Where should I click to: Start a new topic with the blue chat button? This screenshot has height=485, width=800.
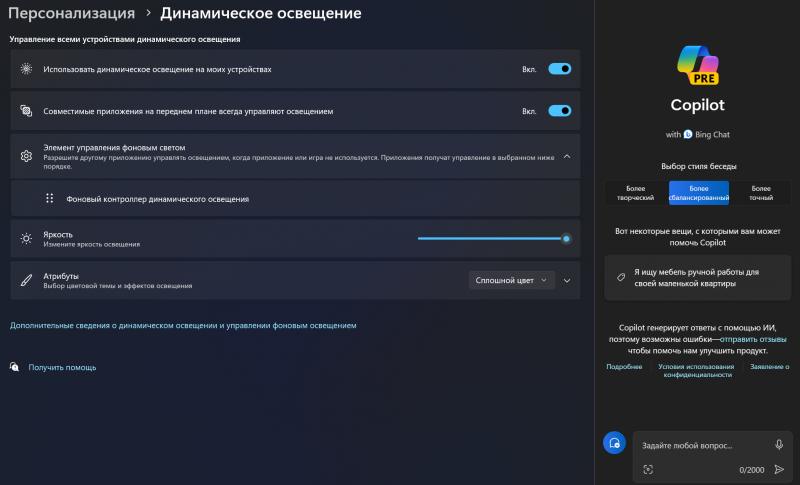pyautogui.click(x=614, y=443)
